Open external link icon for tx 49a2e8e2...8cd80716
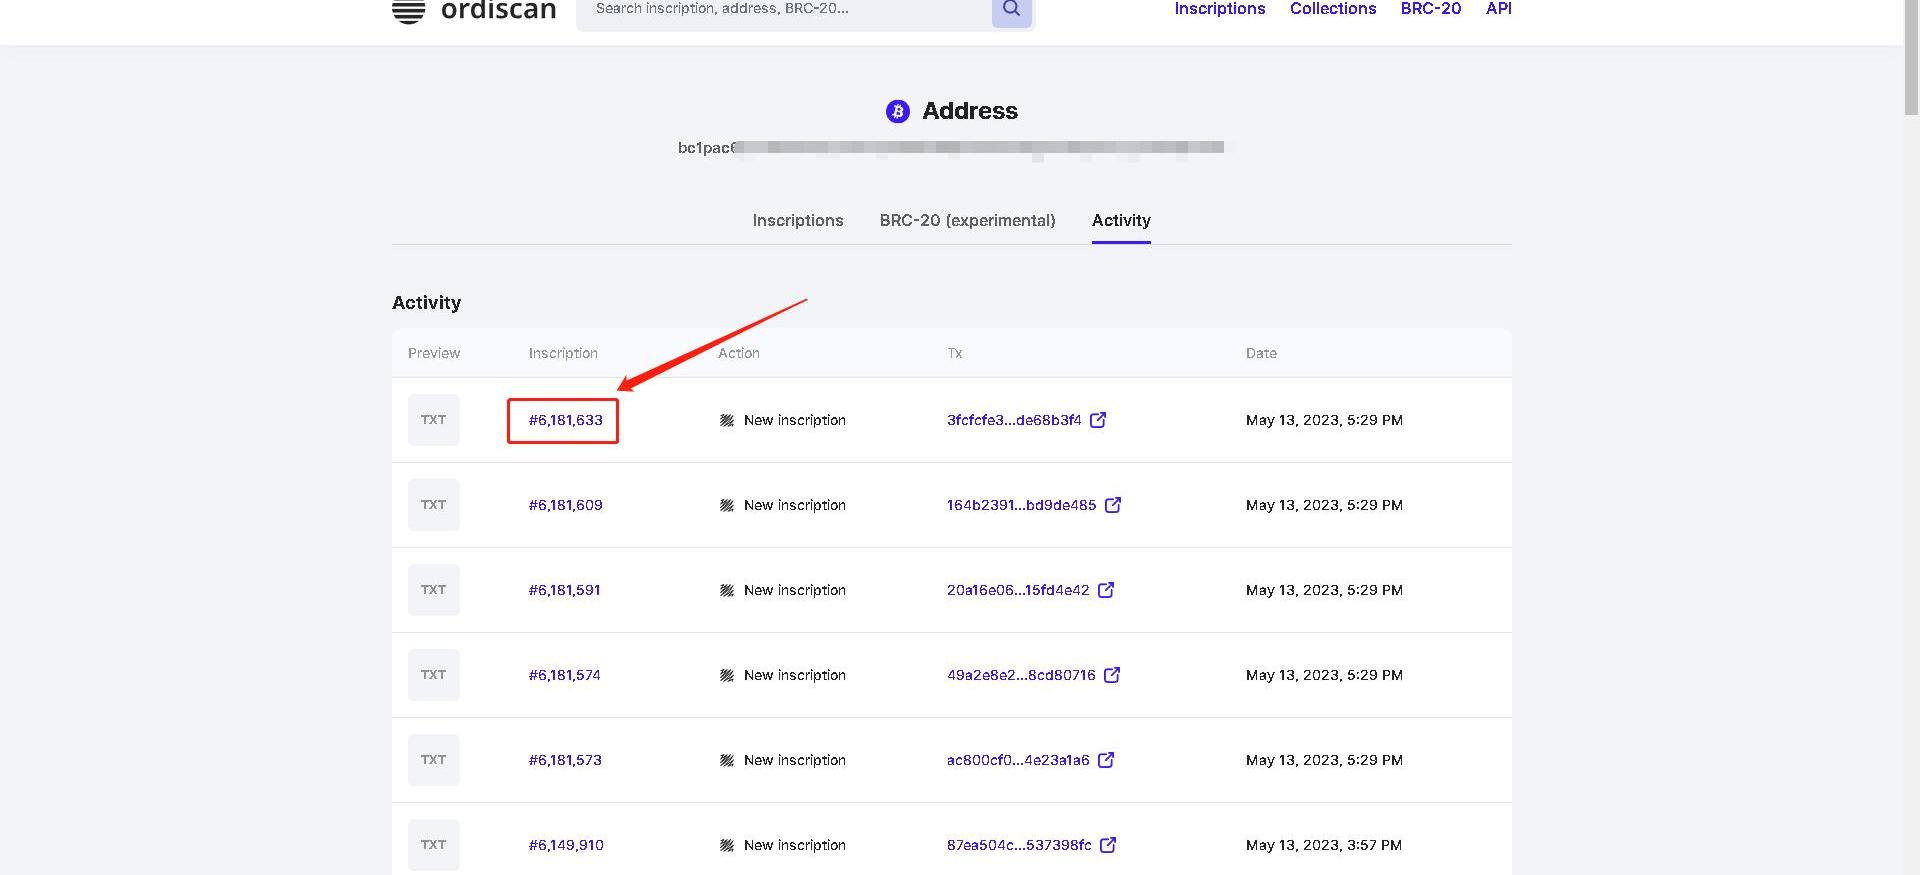Viewport: 1920px width, 875px height. pos(1112,675)
